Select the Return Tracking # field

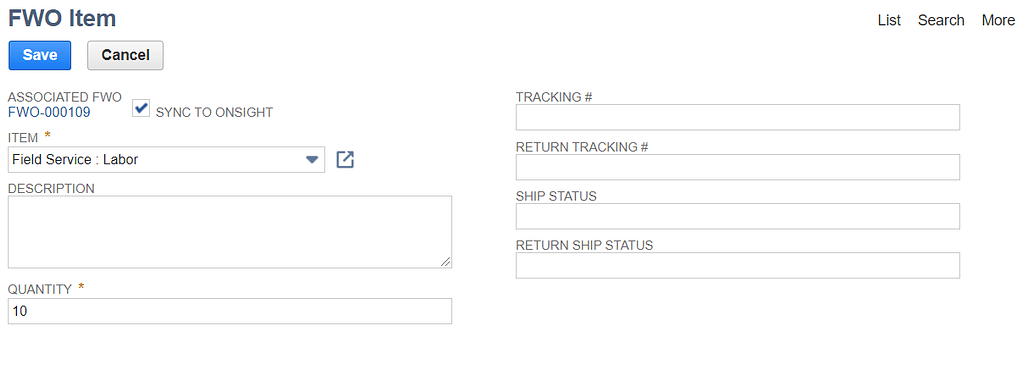pos(738,167)
